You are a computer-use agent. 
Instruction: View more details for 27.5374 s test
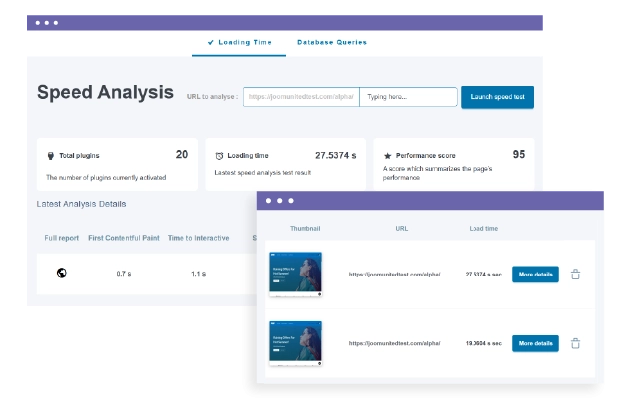click(535, 274)
